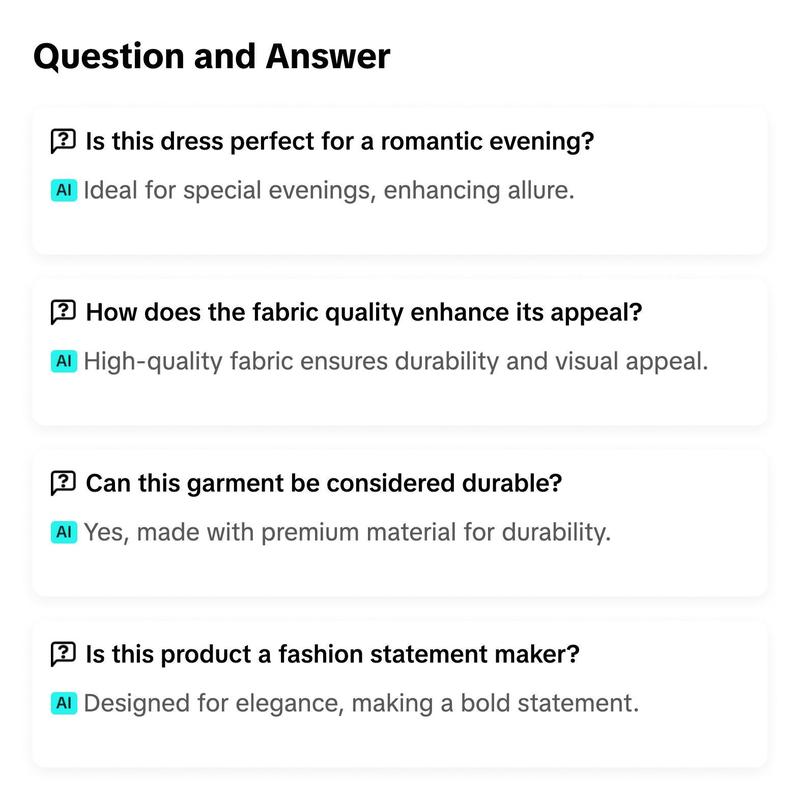Screen dimensions: 800x800
Task: Click the answer about high-quality fabric durability
Action: [396, 361]
